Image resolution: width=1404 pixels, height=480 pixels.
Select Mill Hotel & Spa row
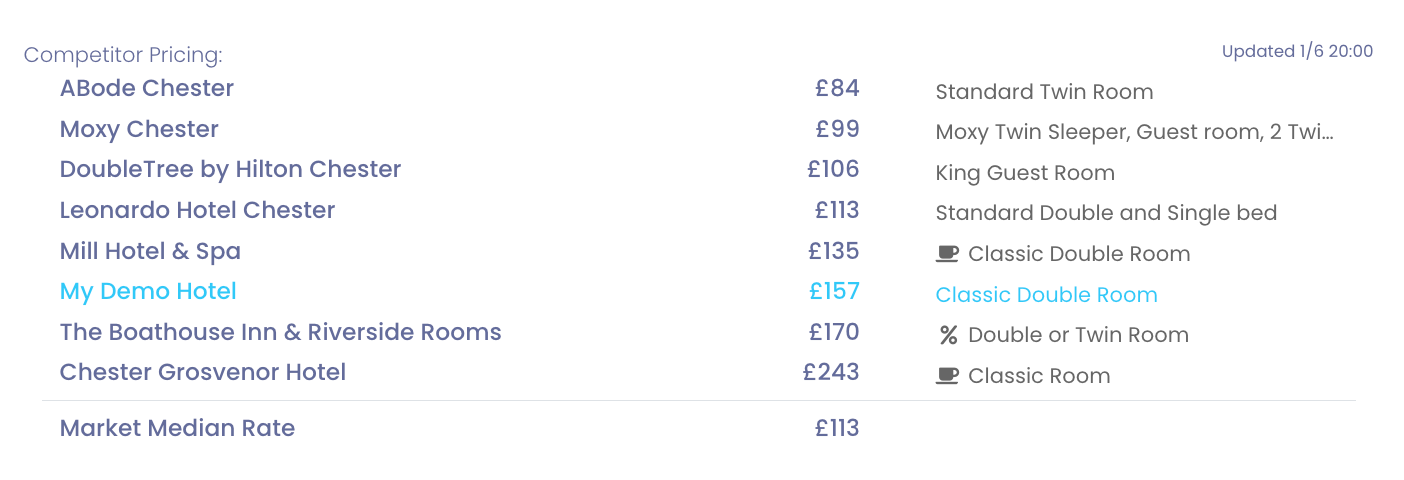(x=150, y=251)
